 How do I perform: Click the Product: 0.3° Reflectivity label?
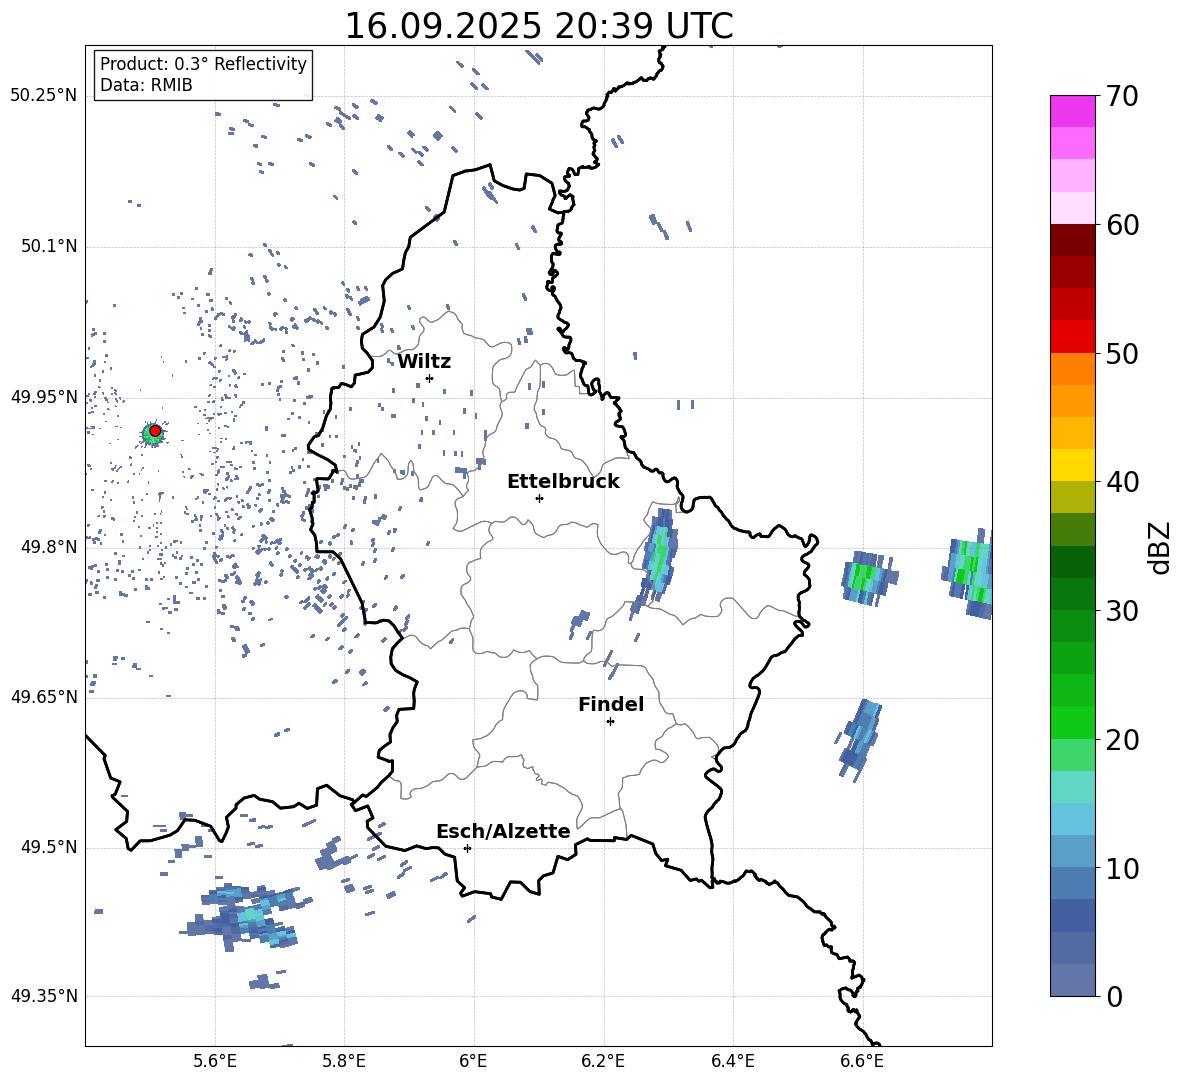pyautogui.click(x=203, y=63)
